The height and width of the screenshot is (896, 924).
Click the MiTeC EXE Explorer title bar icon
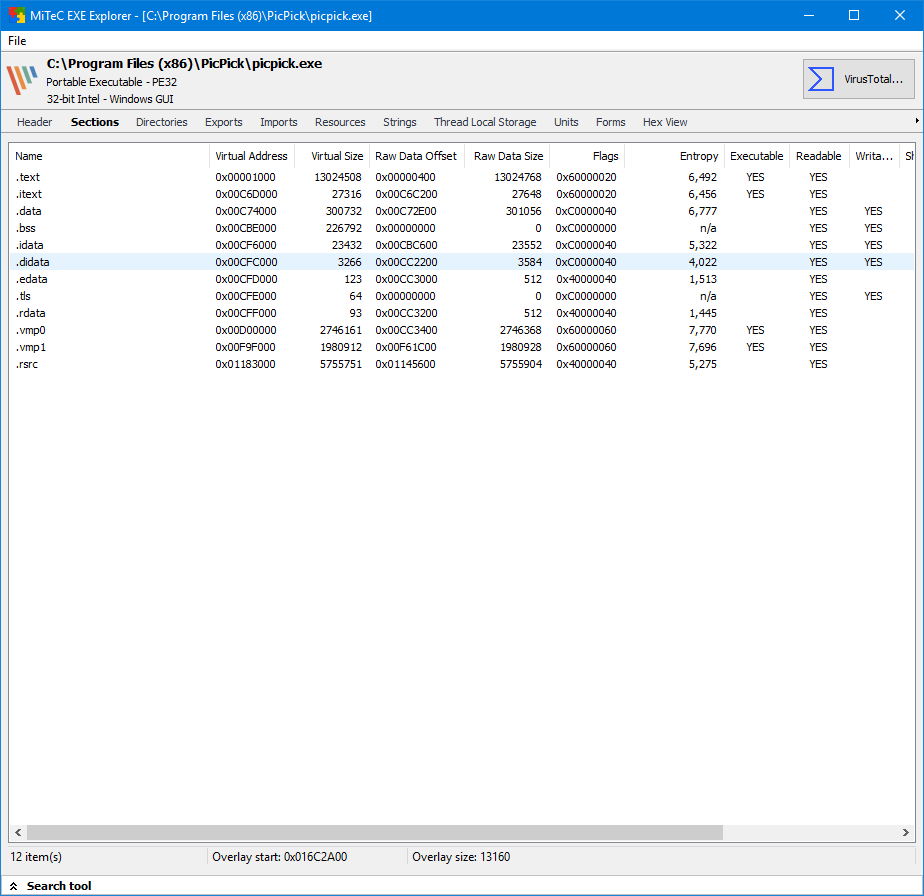point(16,15)
